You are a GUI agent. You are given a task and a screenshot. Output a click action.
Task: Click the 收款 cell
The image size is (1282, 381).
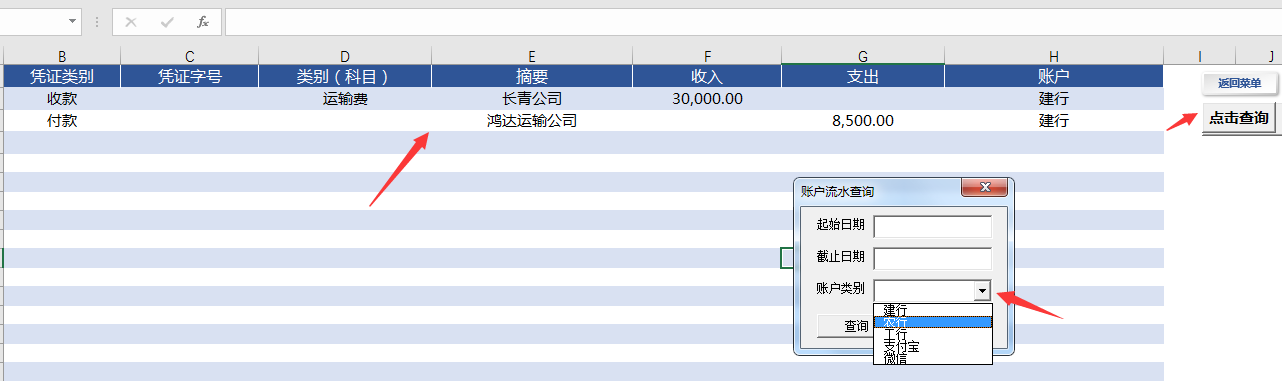(x=62, y=98)
